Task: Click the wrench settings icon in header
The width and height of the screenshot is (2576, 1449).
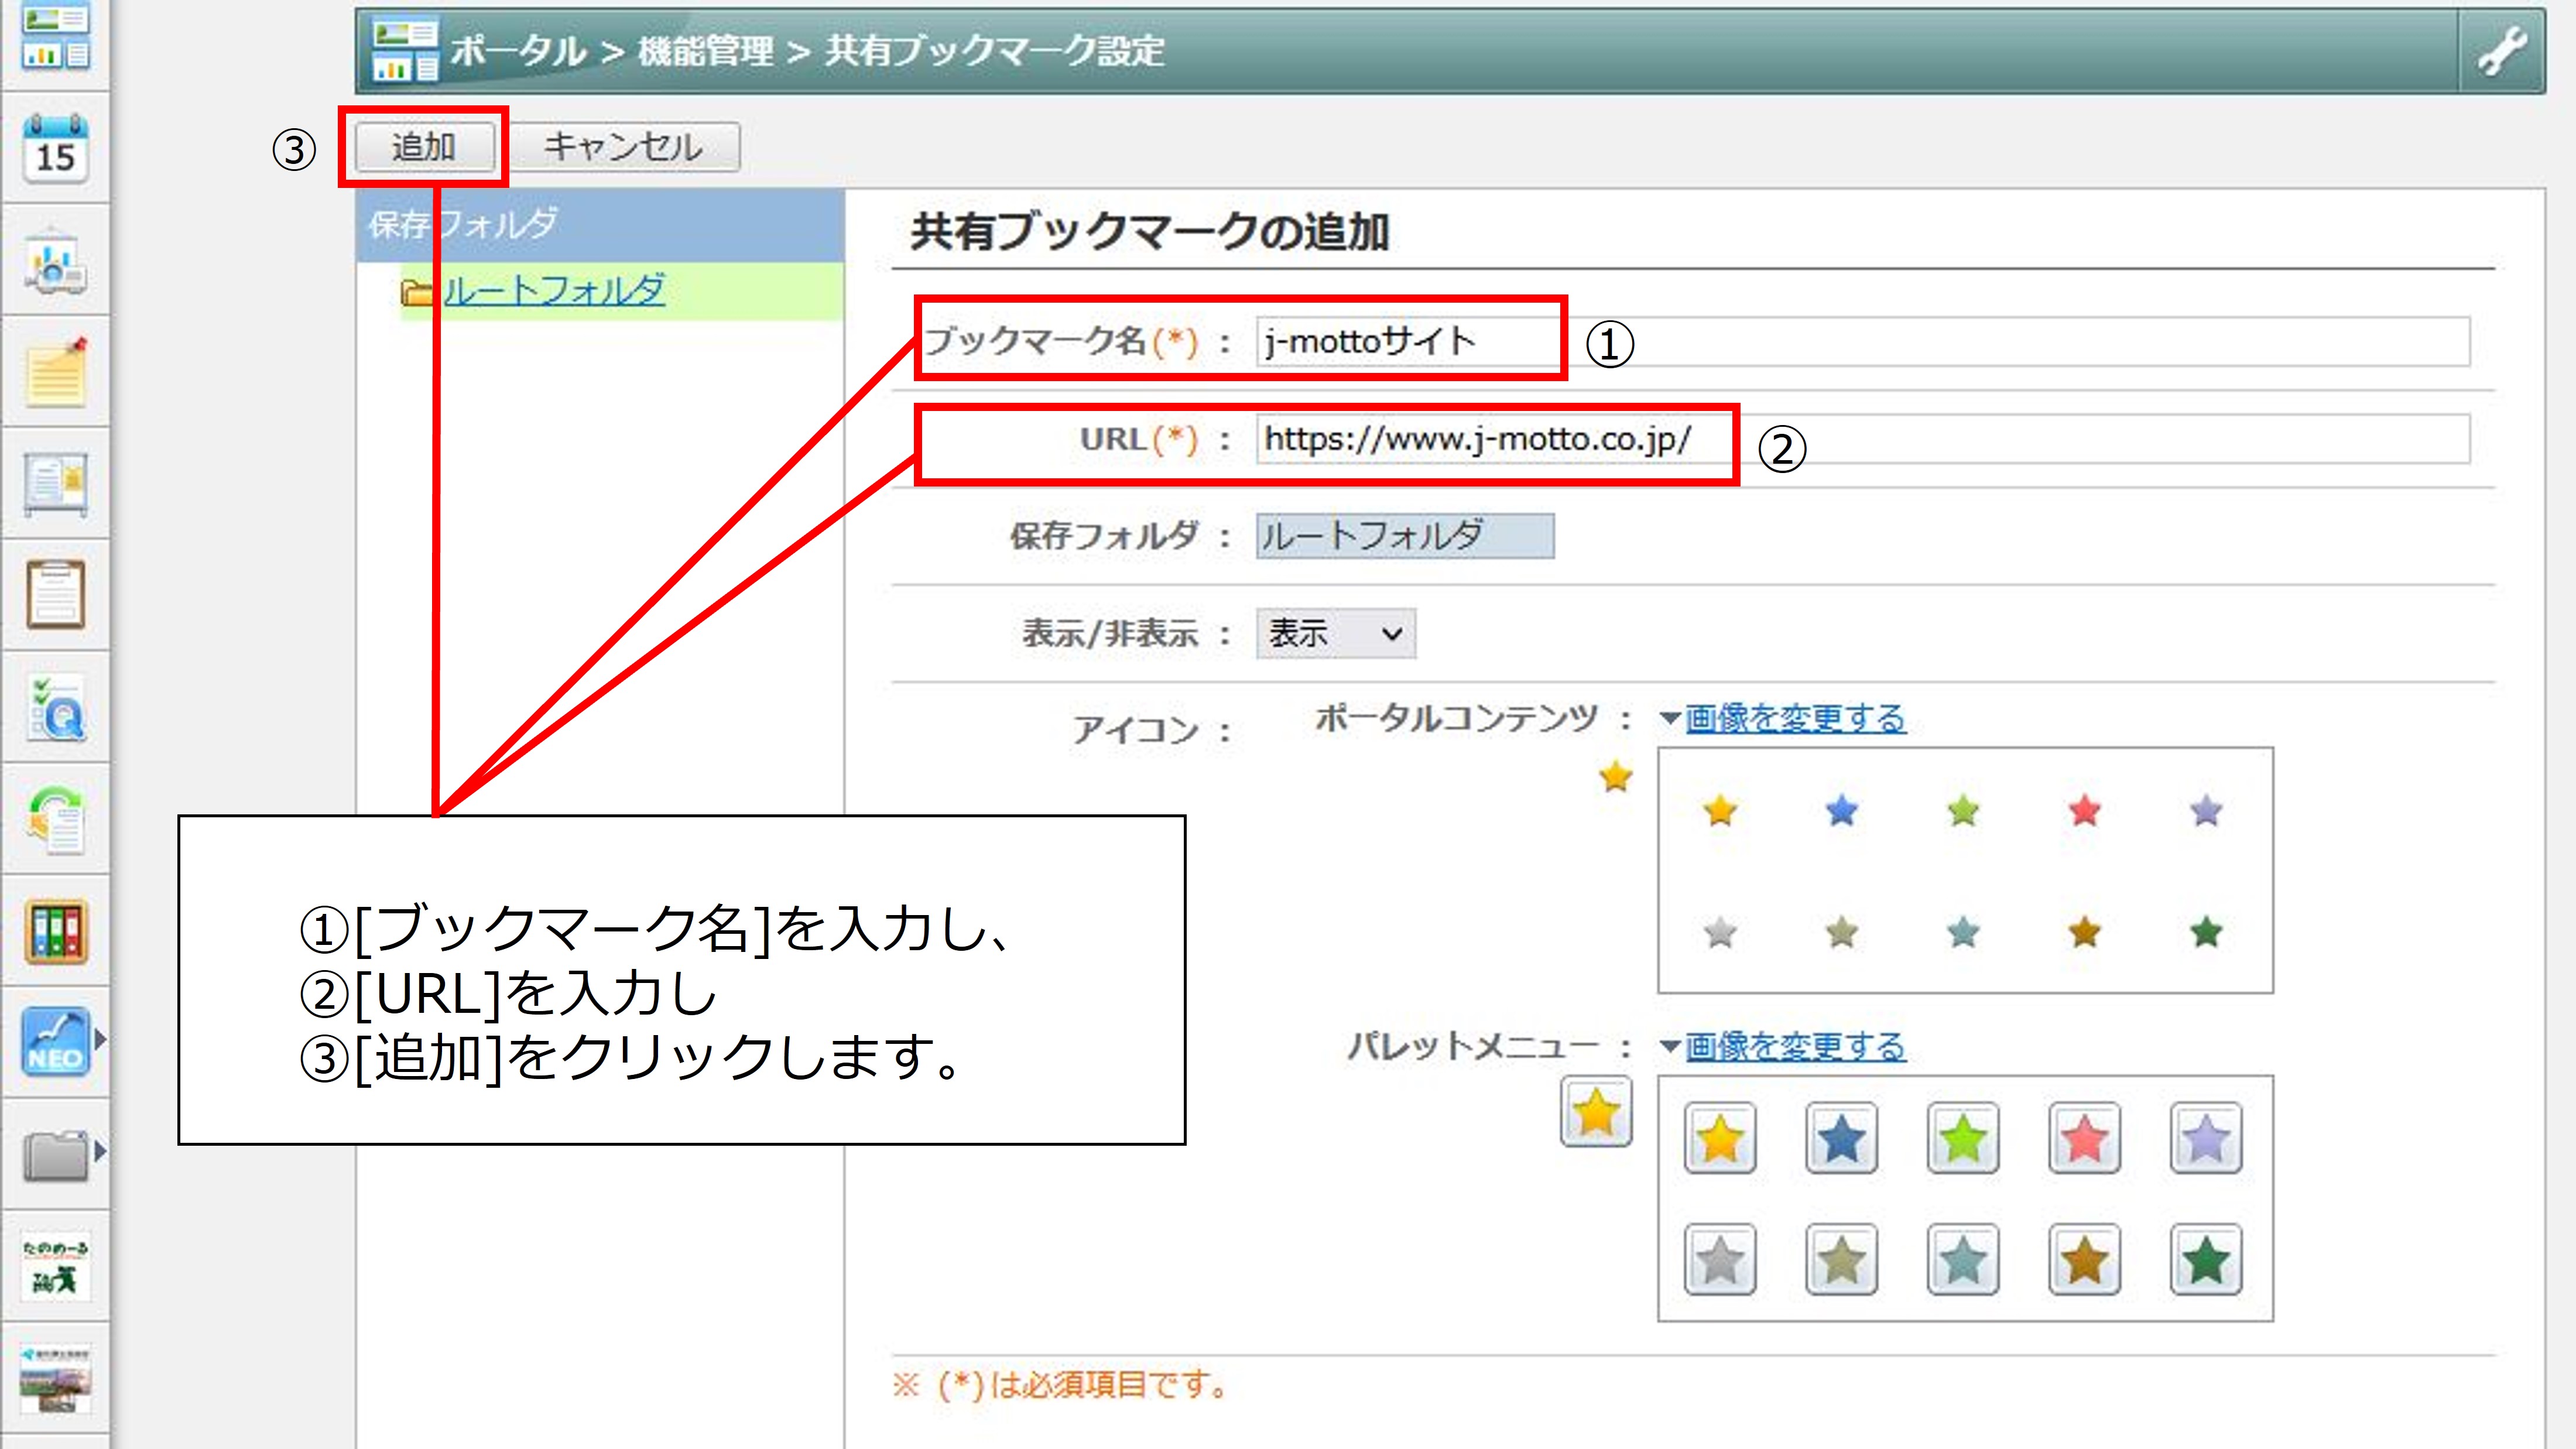Action: coord(2501,51)
